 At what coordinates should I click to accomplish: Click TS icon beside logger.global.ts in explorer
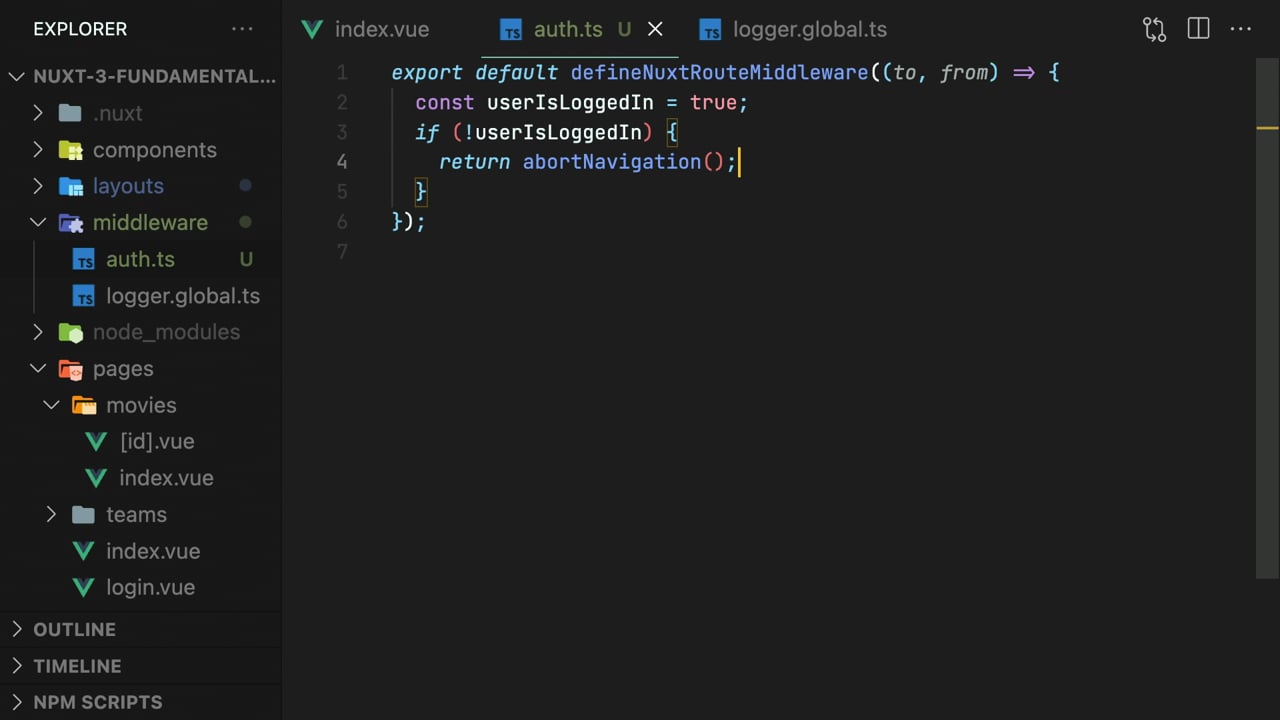pos(85,297)
